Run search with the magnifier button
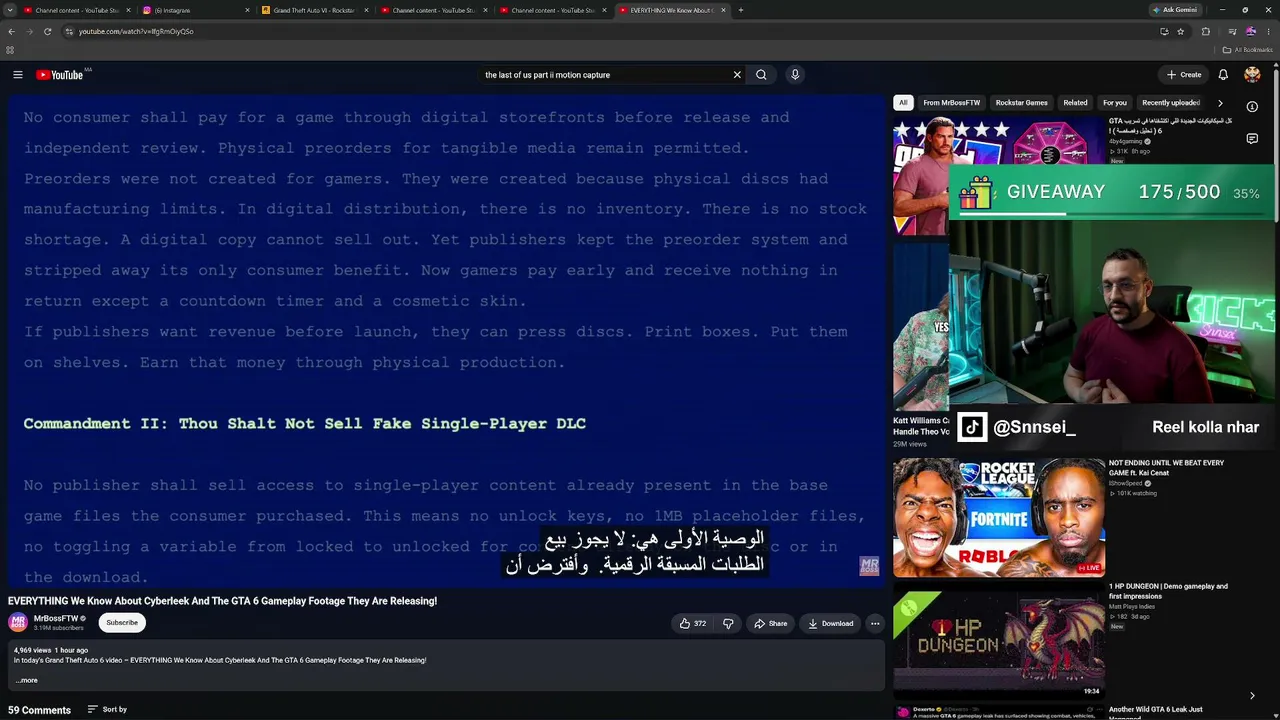 (x=761, y=75)
